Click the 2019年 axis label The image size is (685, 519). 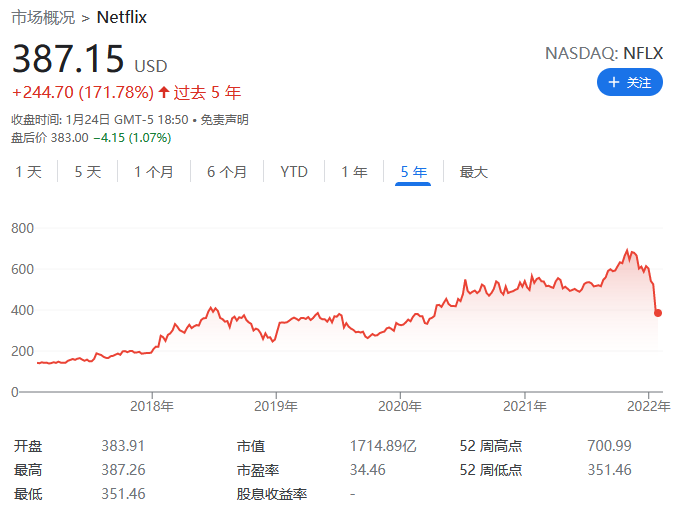tap(276, 406)
